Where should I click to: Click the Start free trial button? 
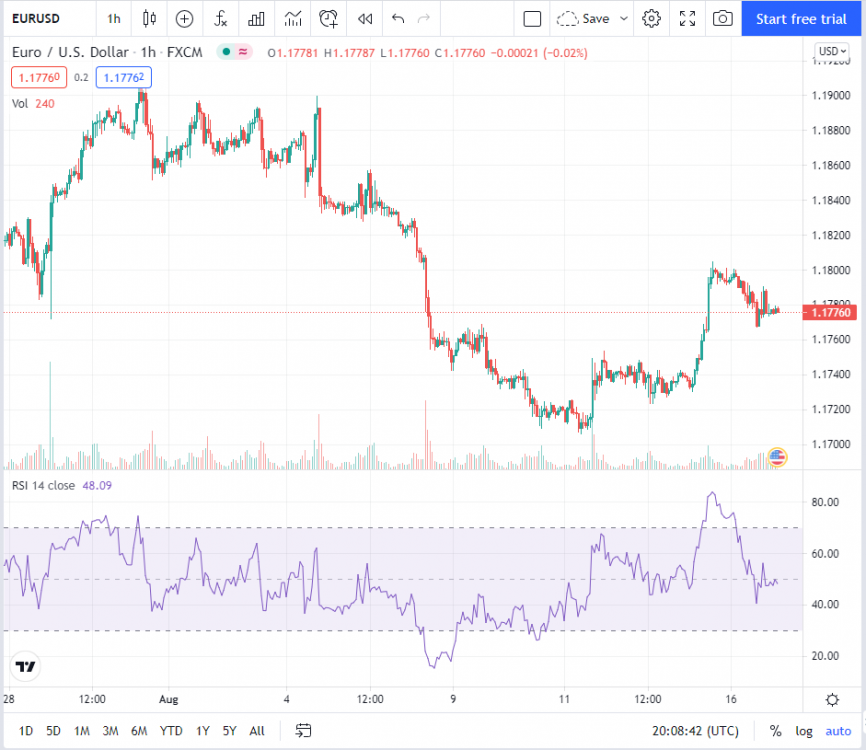point(802,18)
